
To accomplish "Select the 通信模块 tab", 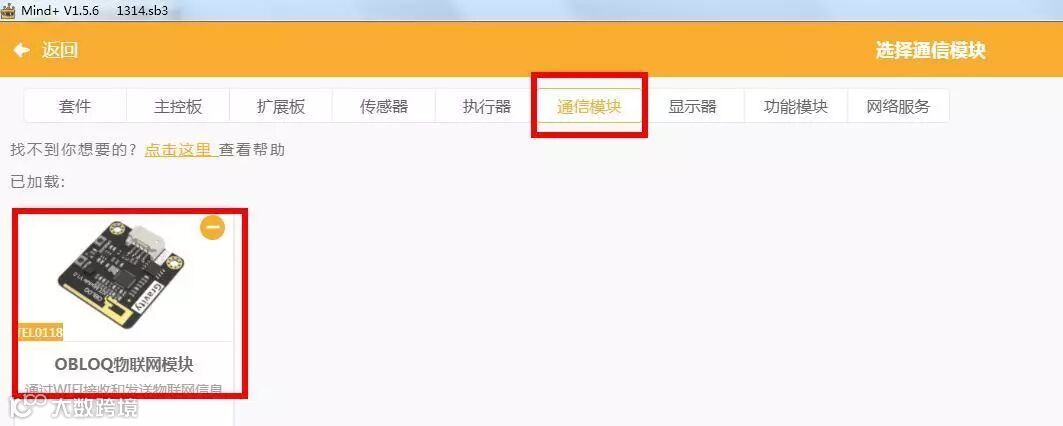I will click(589, 106).
